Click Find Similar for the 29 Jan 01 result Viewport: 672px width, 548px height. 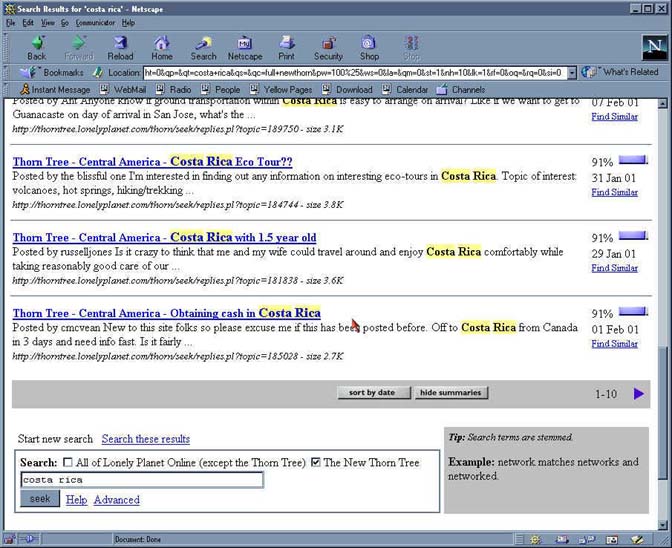615,268
